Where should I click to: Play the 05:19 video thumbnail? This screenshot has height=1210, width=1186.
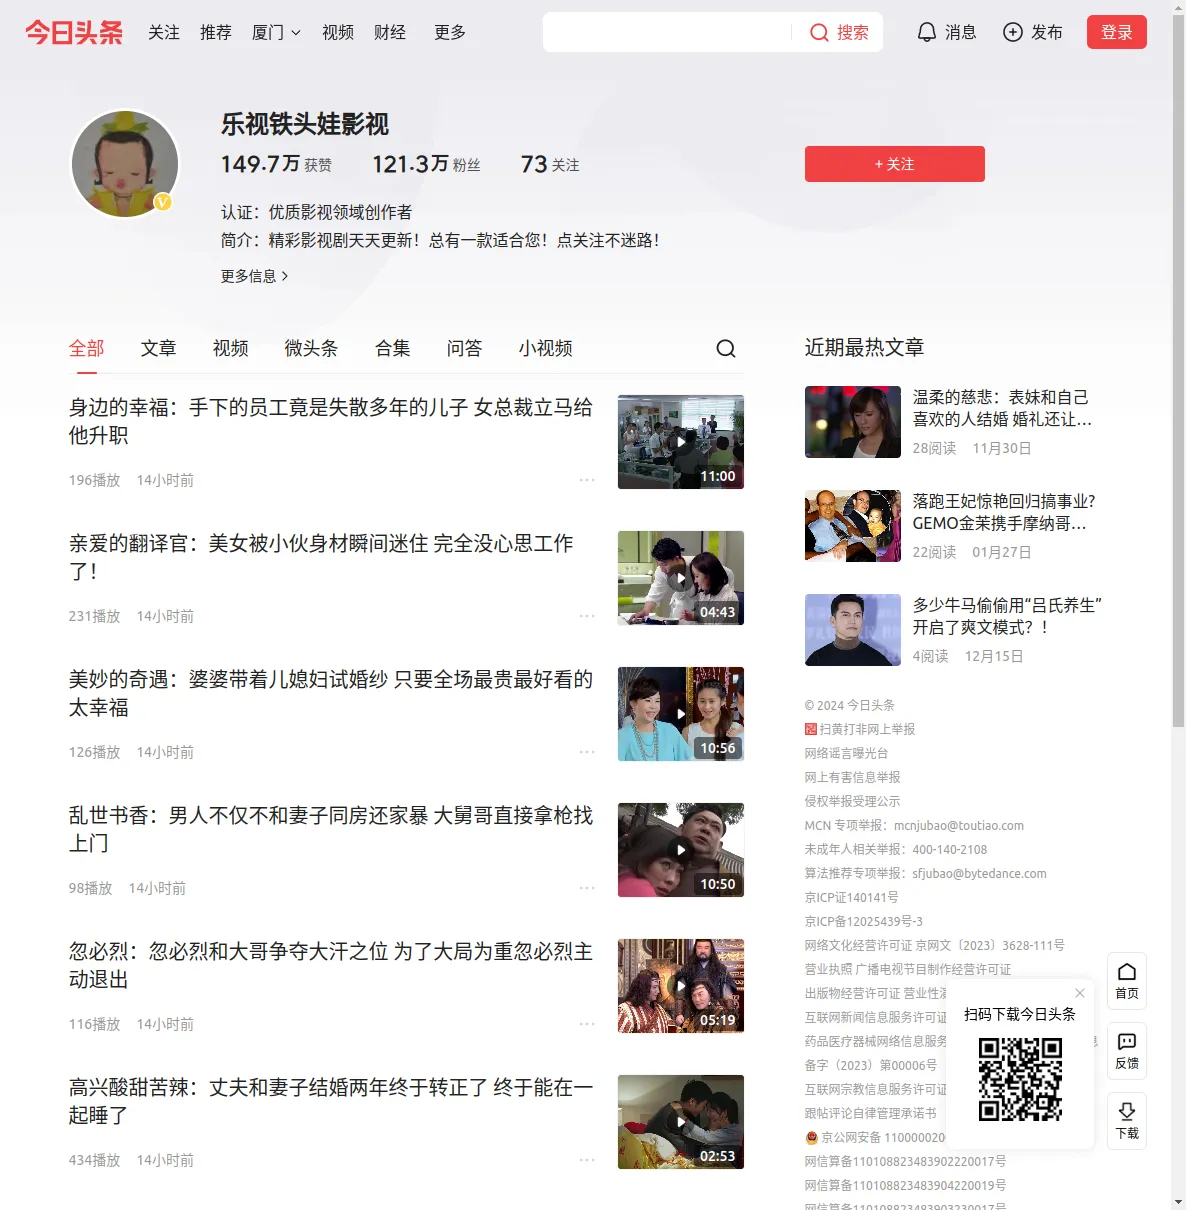pyautogui.click(x=681, y=986)
